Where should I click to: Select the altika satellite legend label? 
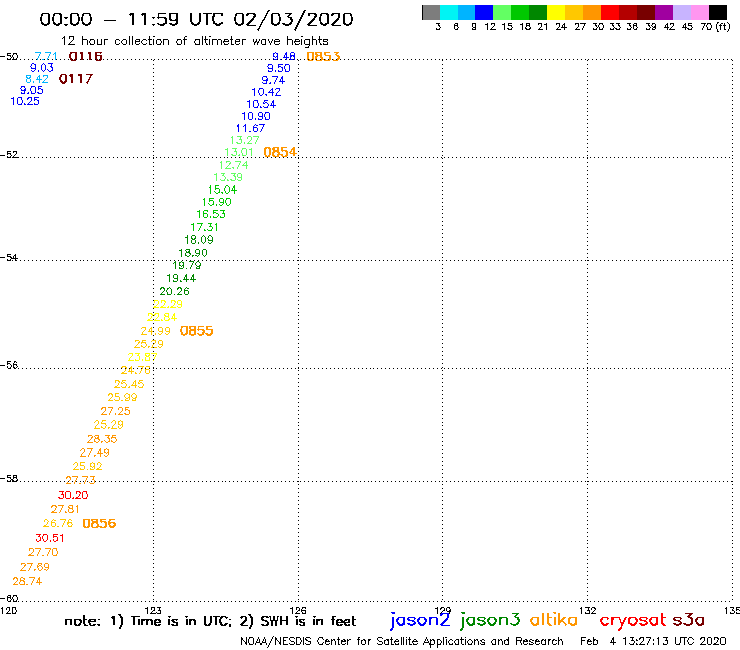tap(554, 620)
